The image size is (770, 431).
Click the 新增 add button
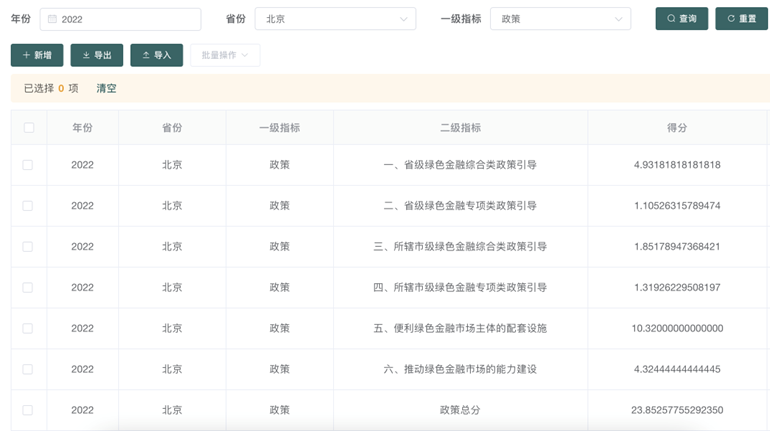tap(37, 55)
